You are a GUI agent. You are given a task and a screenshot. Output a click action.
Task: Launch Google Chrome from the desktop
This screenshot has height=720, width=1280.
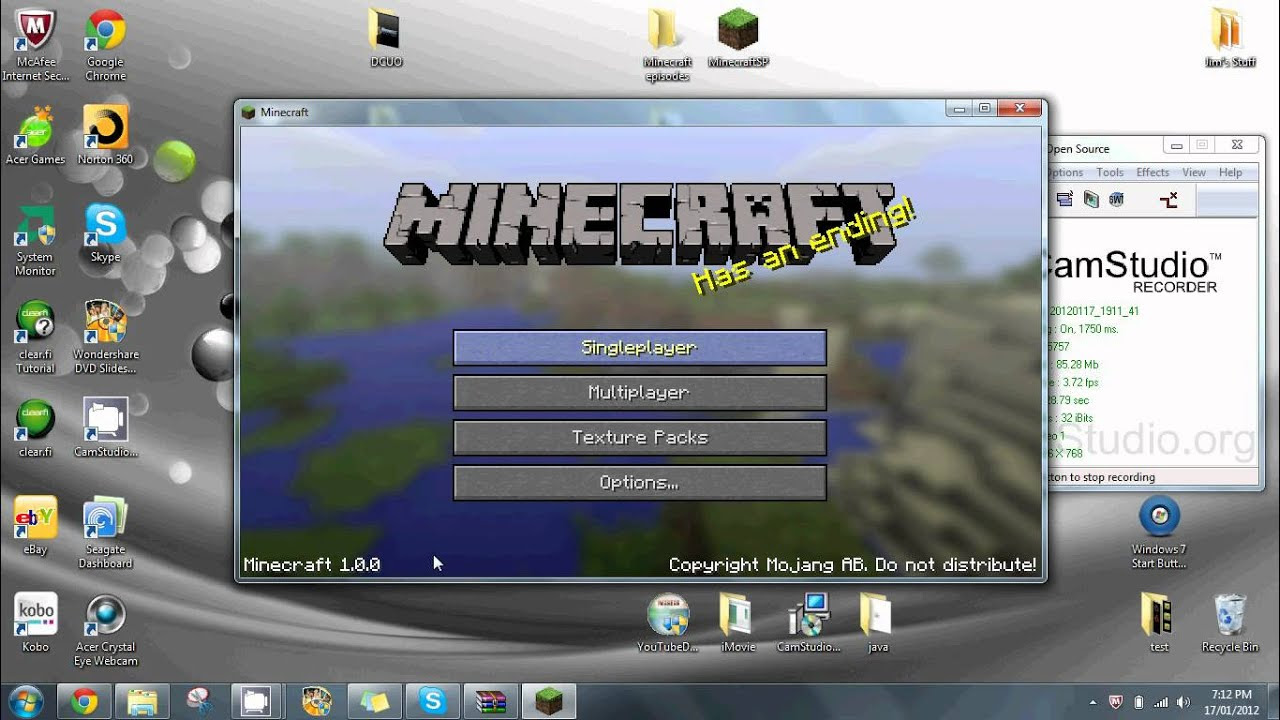(x=105, y=45)
